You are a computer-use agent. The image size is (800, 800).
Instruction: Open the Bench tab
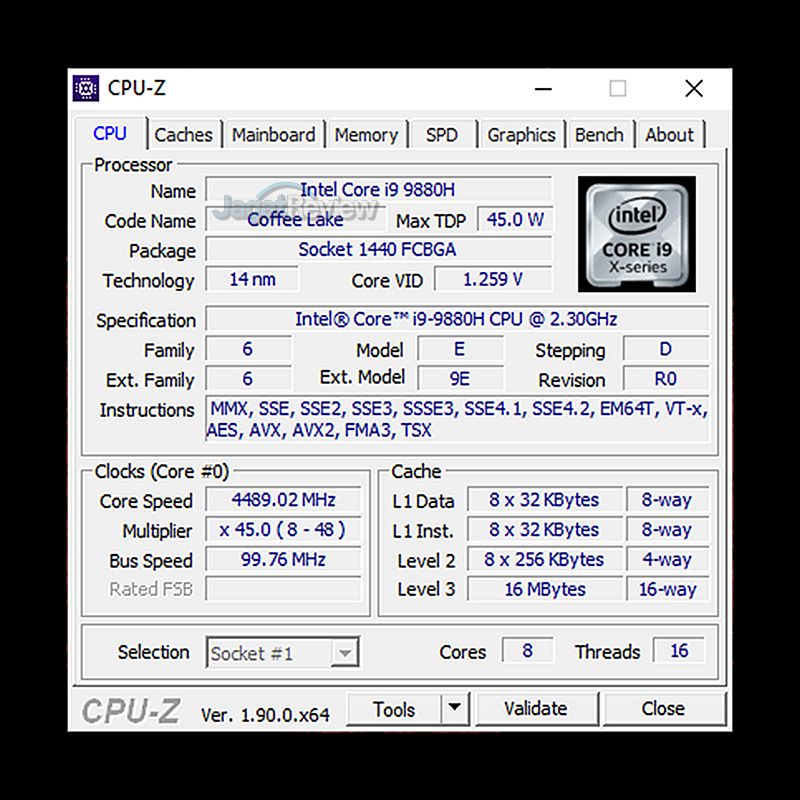pyautogui.click(x=599, y=135)
